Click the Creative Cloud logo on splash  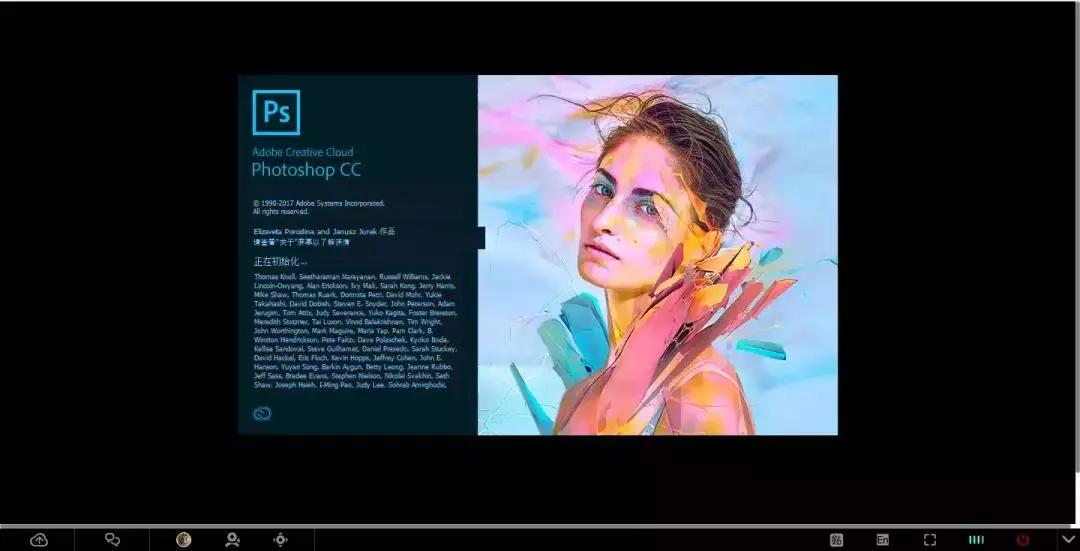coord(262,413)
